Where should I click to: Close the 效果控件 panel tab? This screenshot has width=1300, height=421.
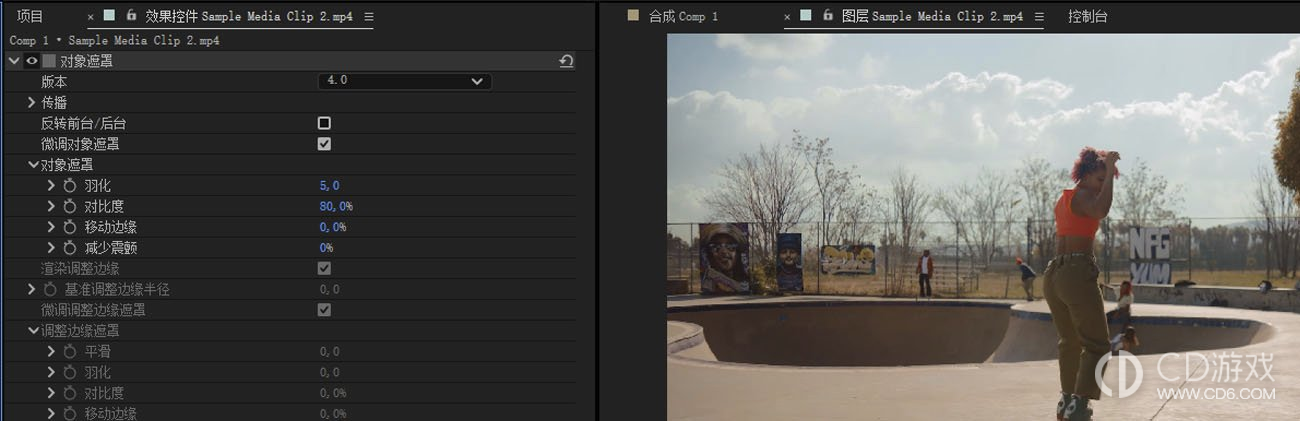[91, 17]
